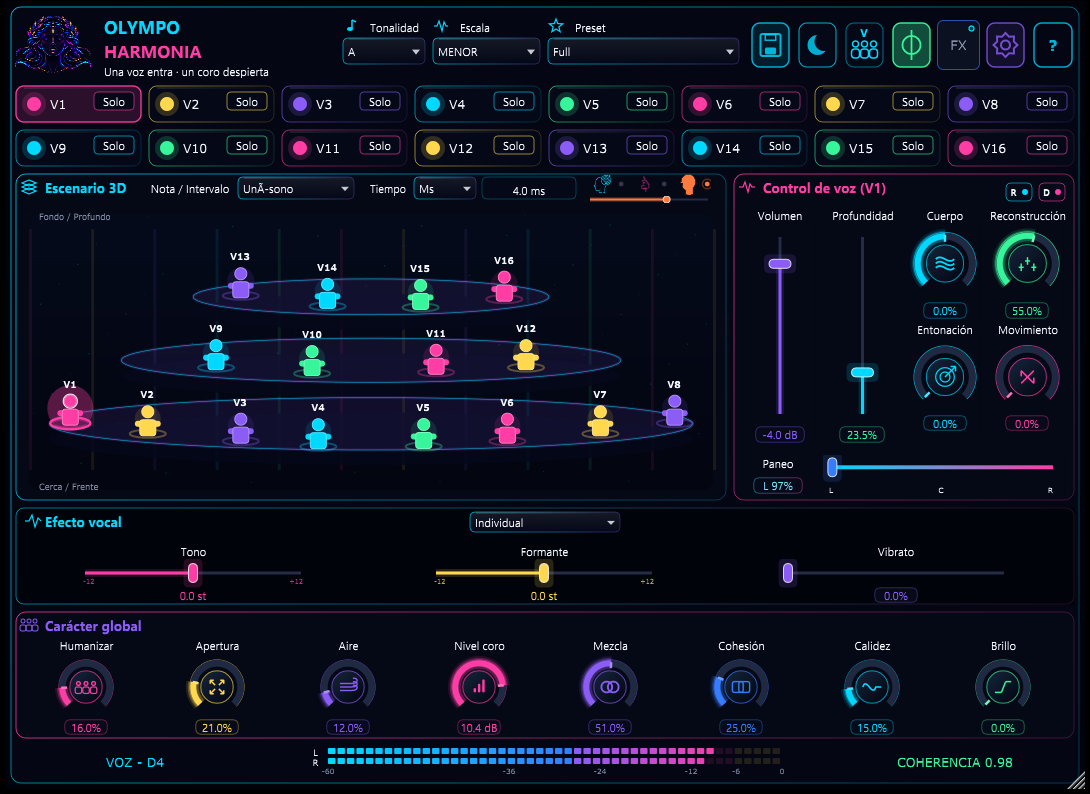Select V12 yellow singer figure on stage
The height and width of the screenshot is (794, 1090).
(526, 355)
